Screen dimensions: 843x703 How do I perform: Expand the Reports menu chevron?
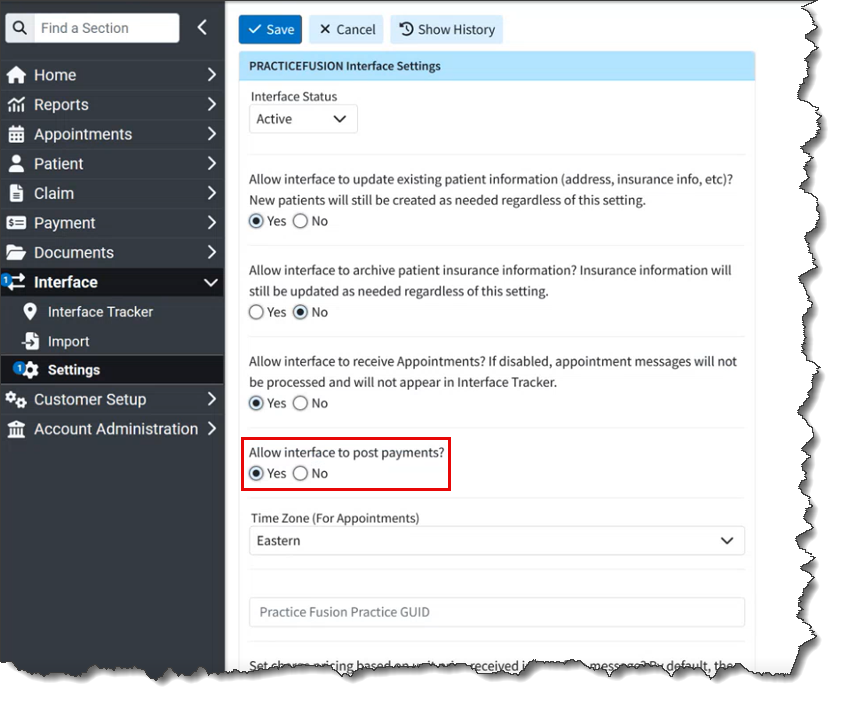212,104
